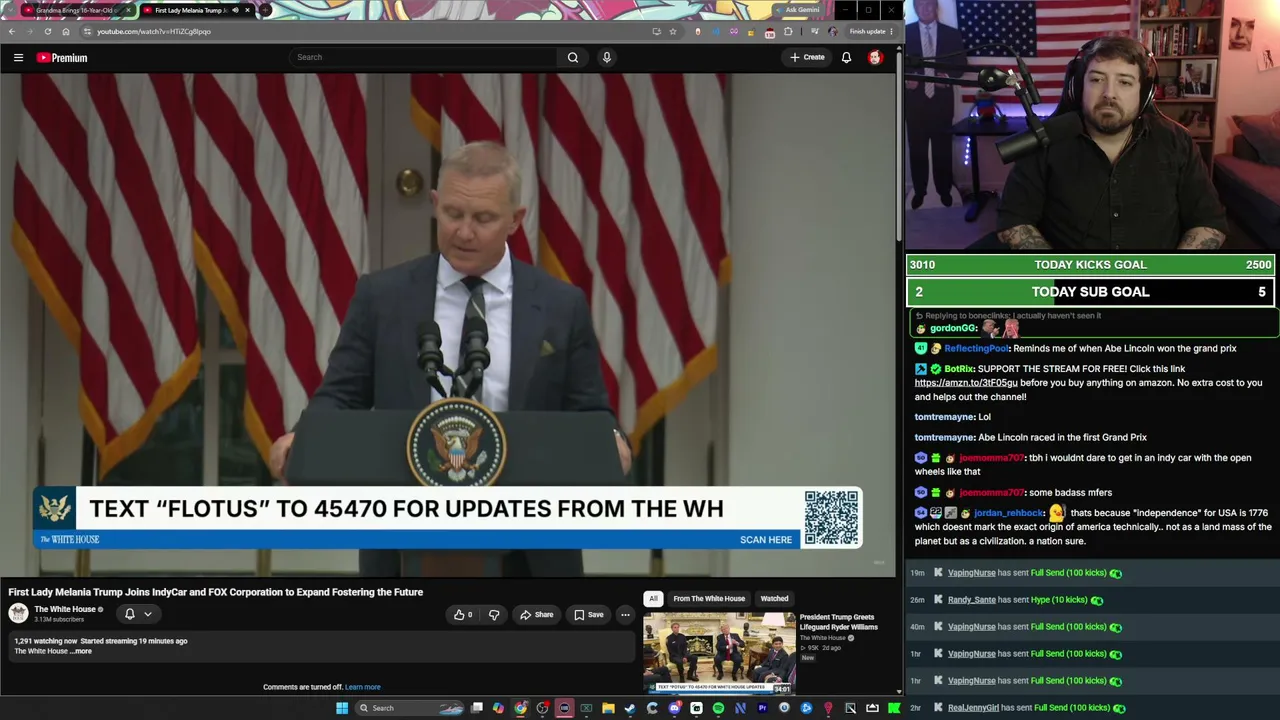Go to YouTube Premium home via logo
This screenshot has width=1280, height=720.
62,58
